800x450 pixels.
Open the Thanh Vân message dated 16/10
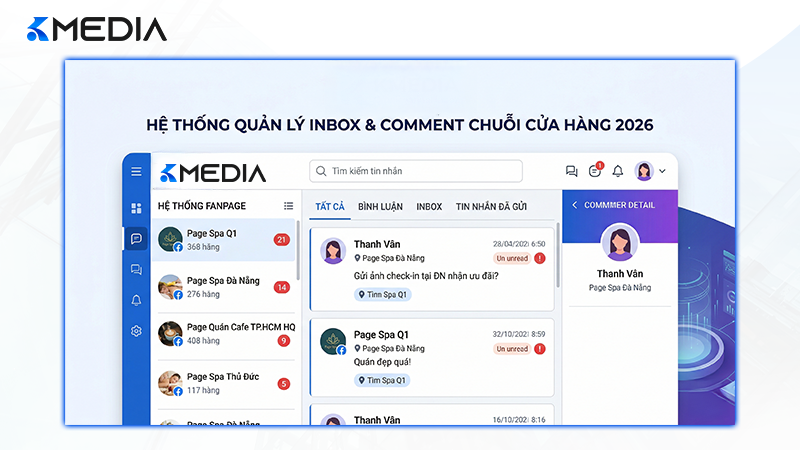[432, 415]
